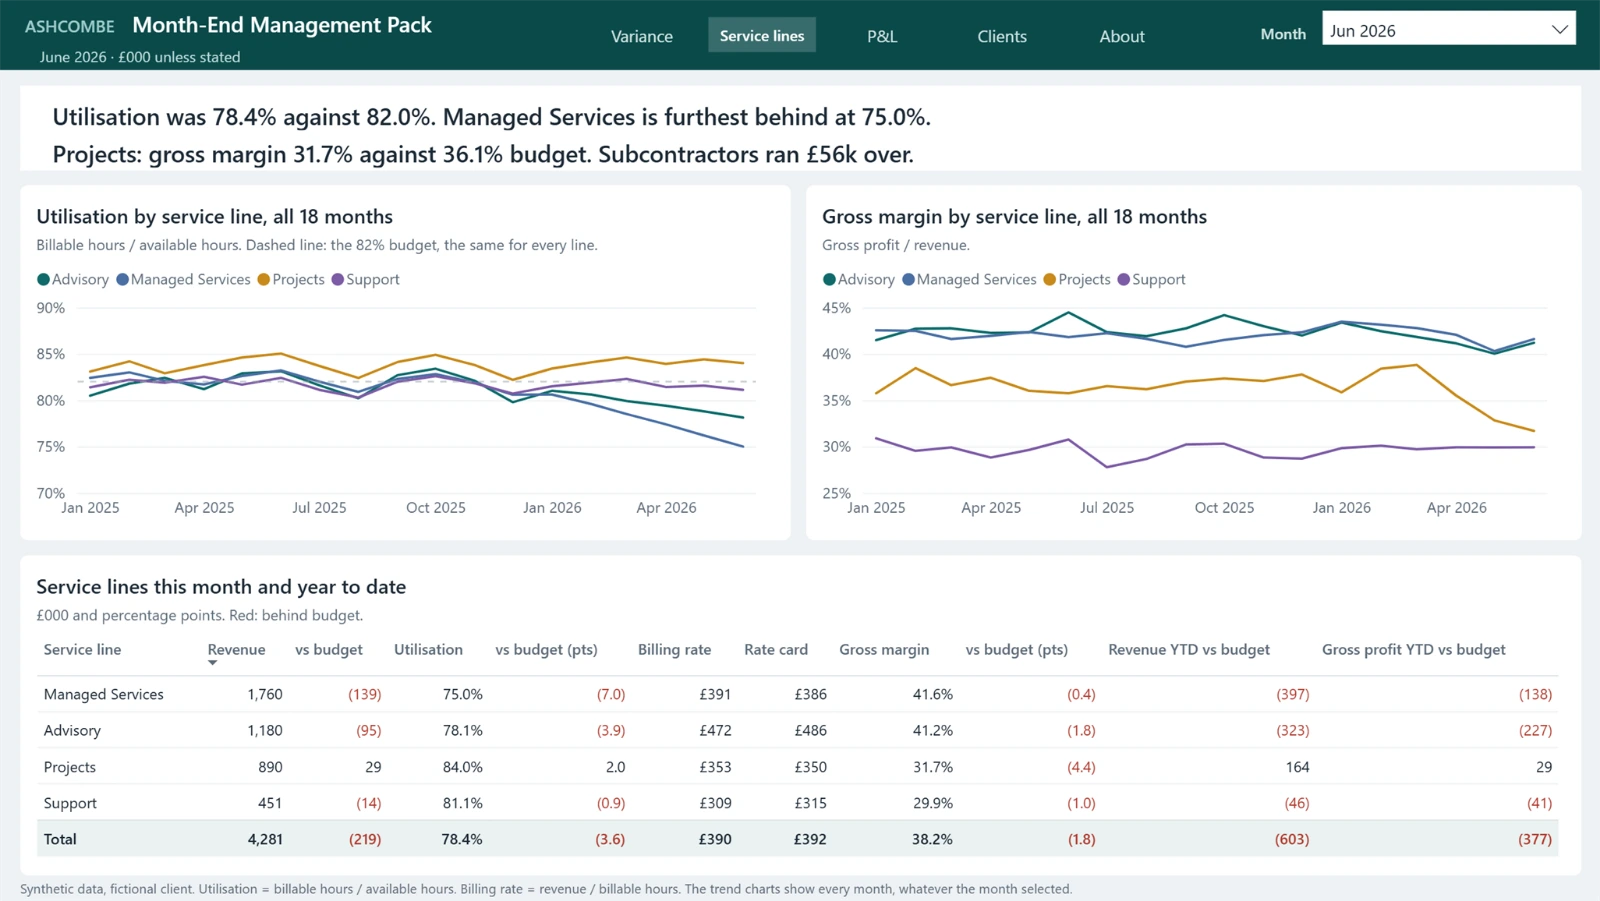
Task: Click Support legend dot in gross margin chart
Action: [x=1124, y=280]
